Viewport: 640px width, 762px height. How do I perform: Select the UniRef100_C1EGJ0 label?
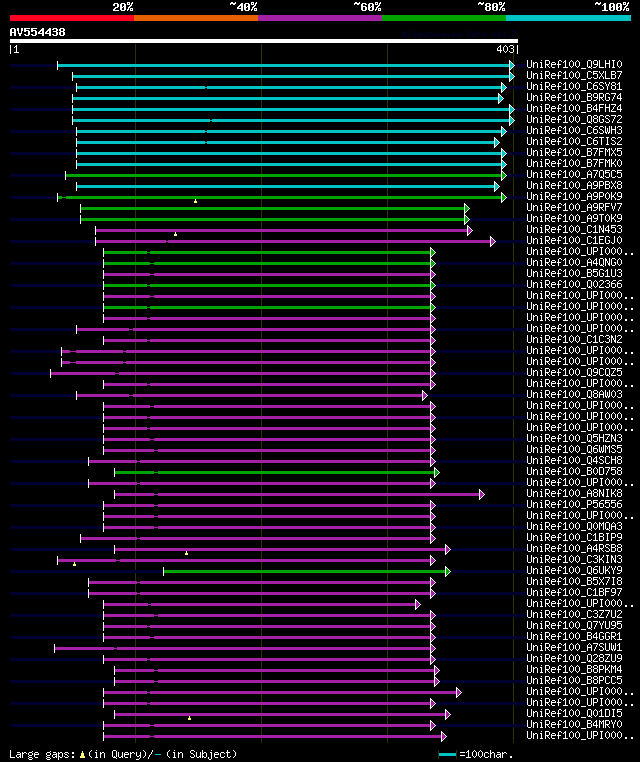click(574, 240)
